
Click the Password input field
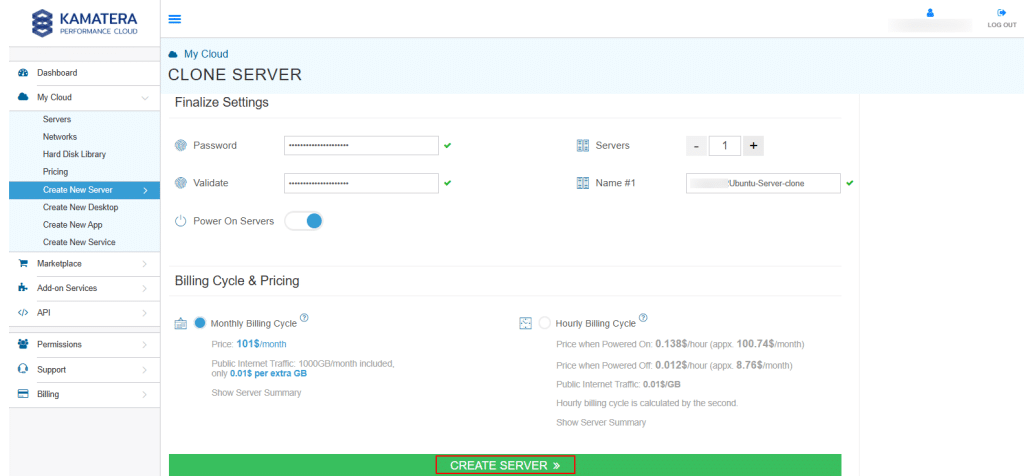pos(361,146)
